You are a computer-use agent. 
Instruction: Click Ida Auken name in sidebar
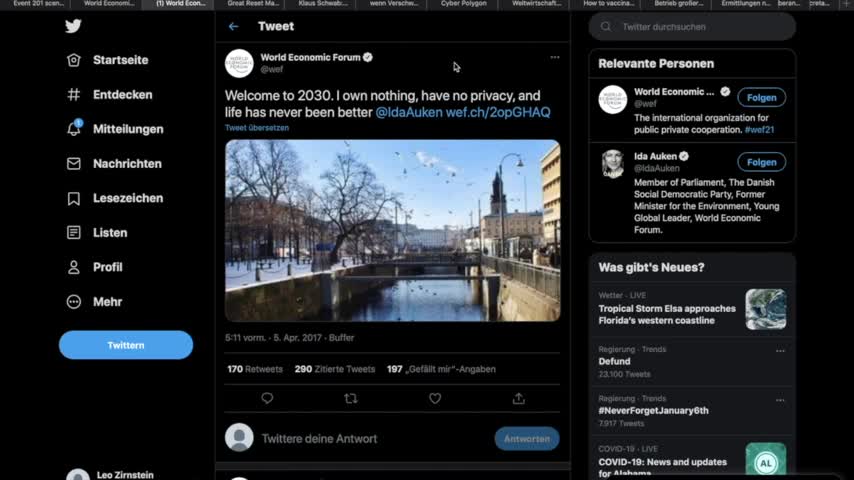click(655, 156)
